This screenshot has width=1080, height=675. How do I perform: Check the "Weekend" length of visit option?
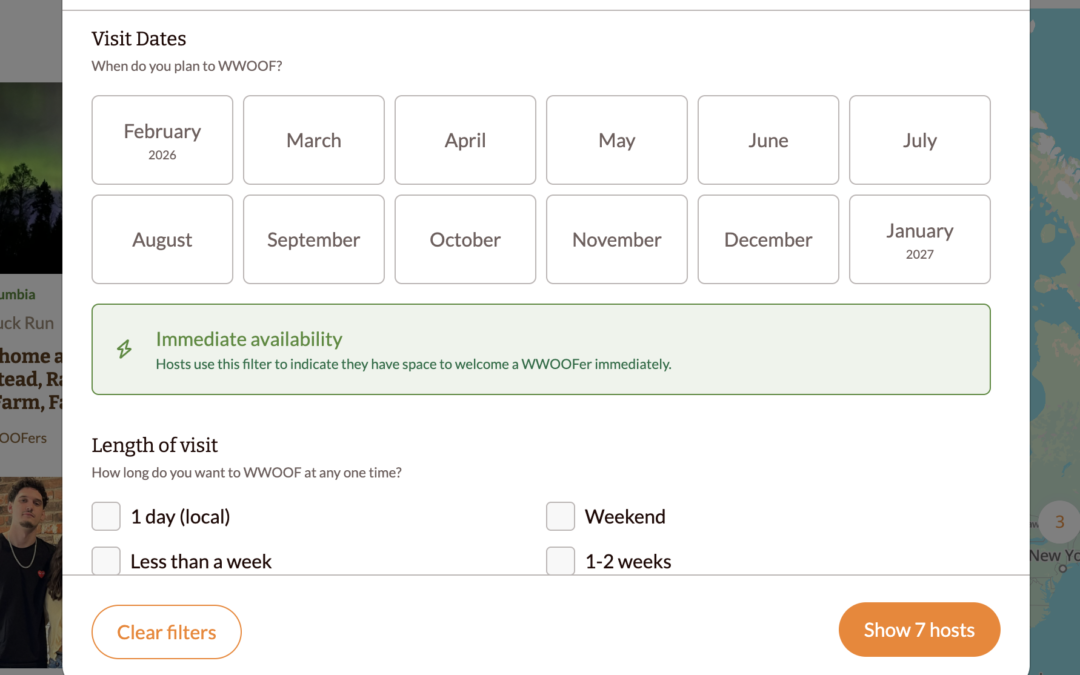(x=560, y=516)
